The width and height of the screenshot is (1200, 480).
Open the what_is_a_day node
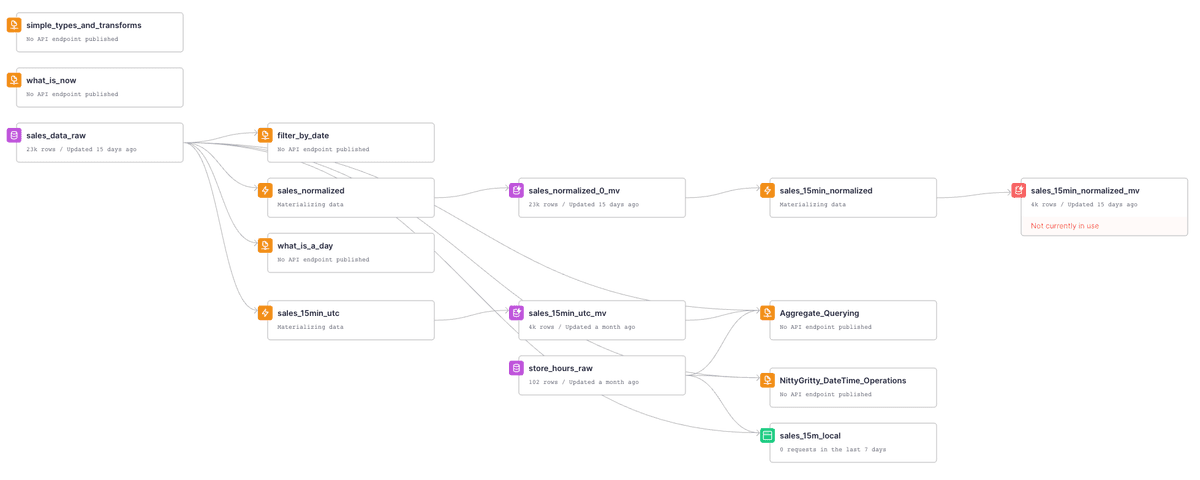pyautogui.click(x=351, y=252)
